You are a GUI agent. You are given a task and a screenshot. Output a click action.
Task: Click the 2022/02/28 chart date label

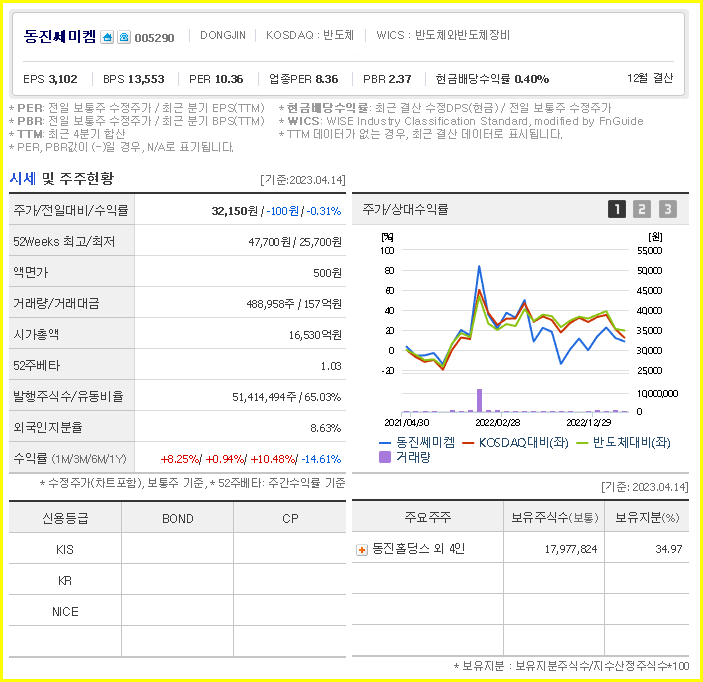[497, 422]
